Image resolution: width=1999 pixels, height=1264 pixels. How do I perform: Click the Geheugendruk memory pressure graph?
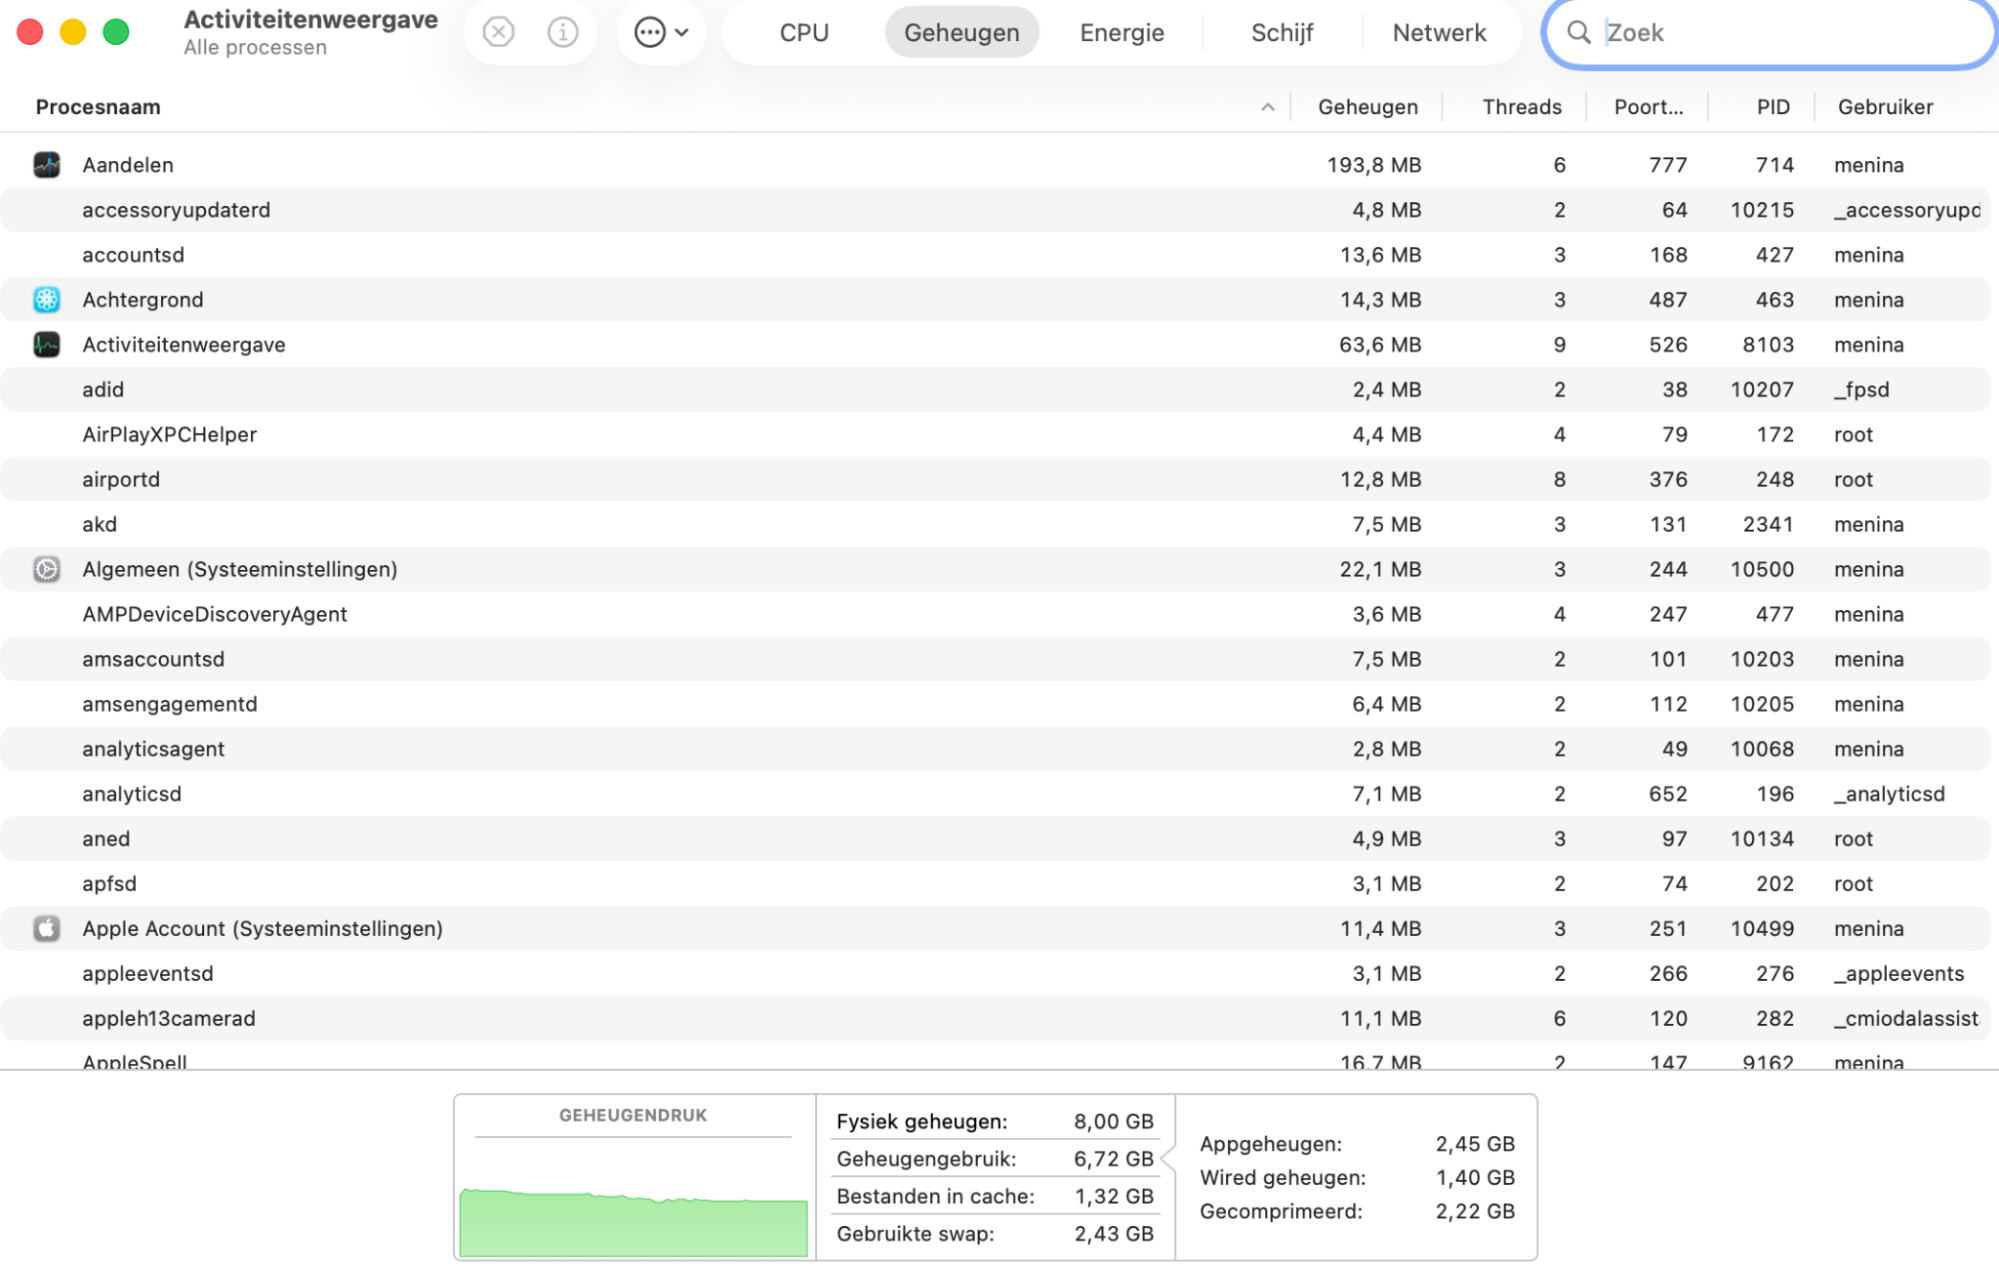[634, 1222]
